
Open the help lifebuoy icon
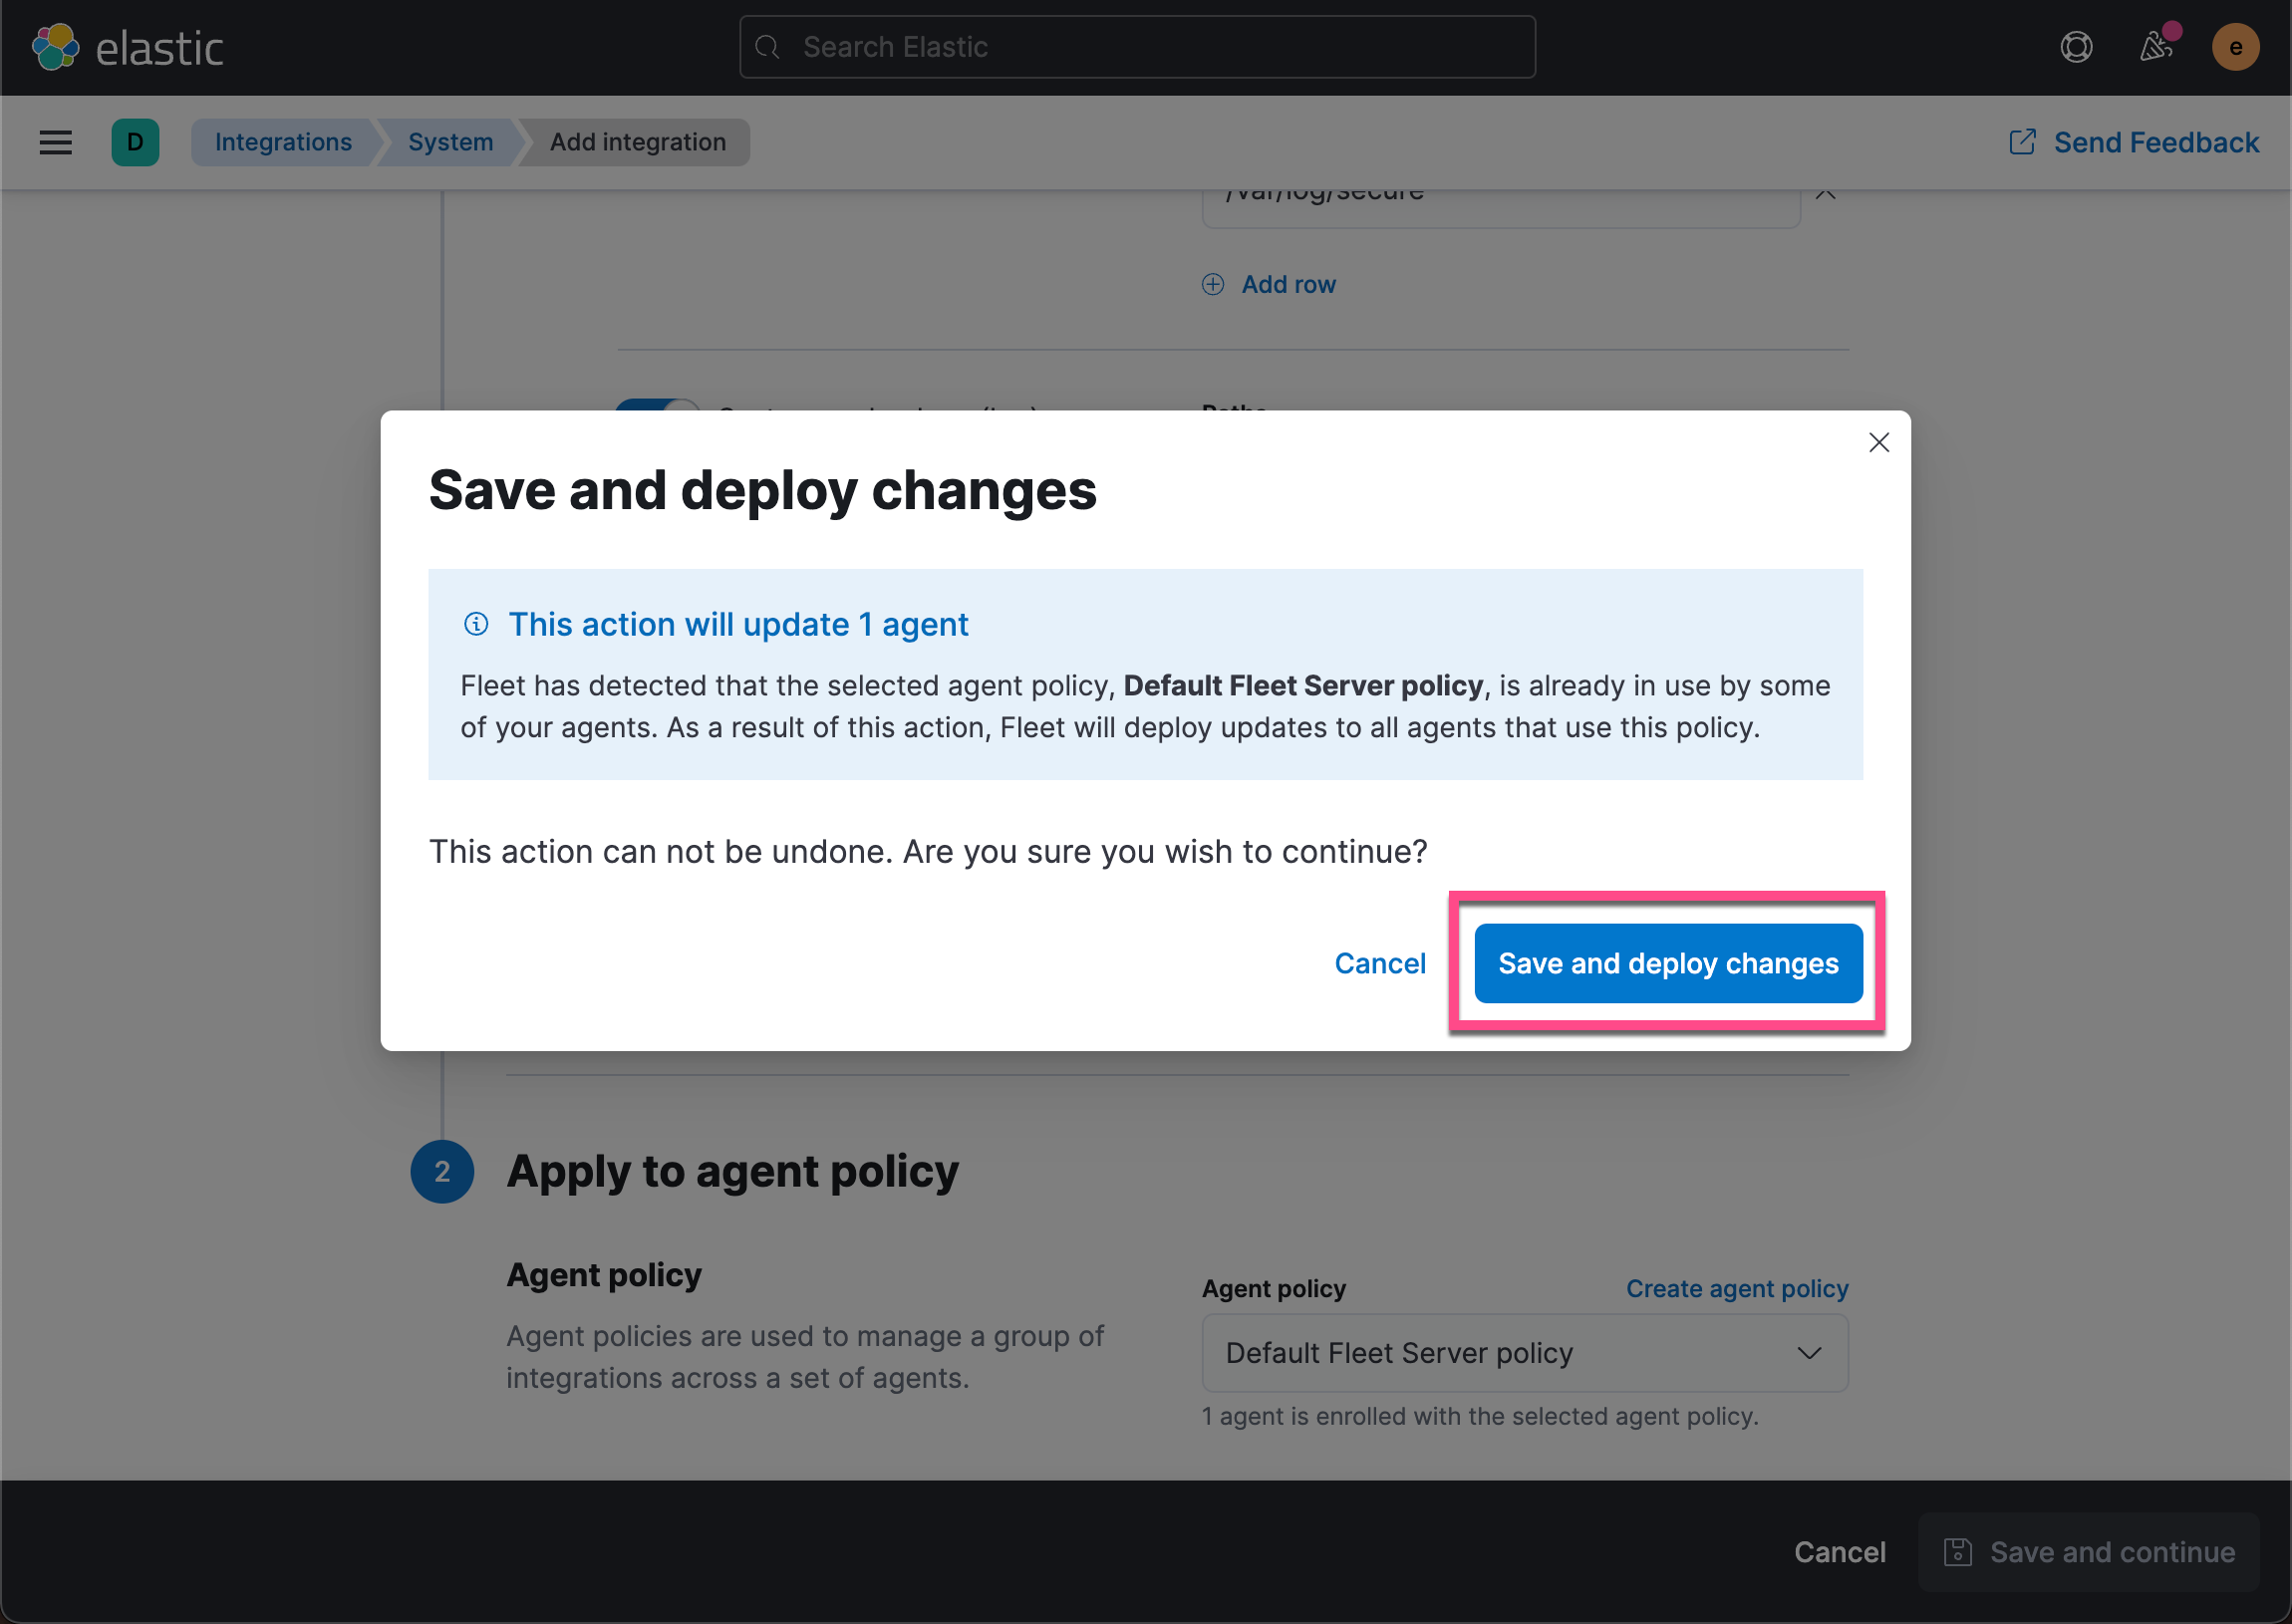click(x=2076, y=47)
